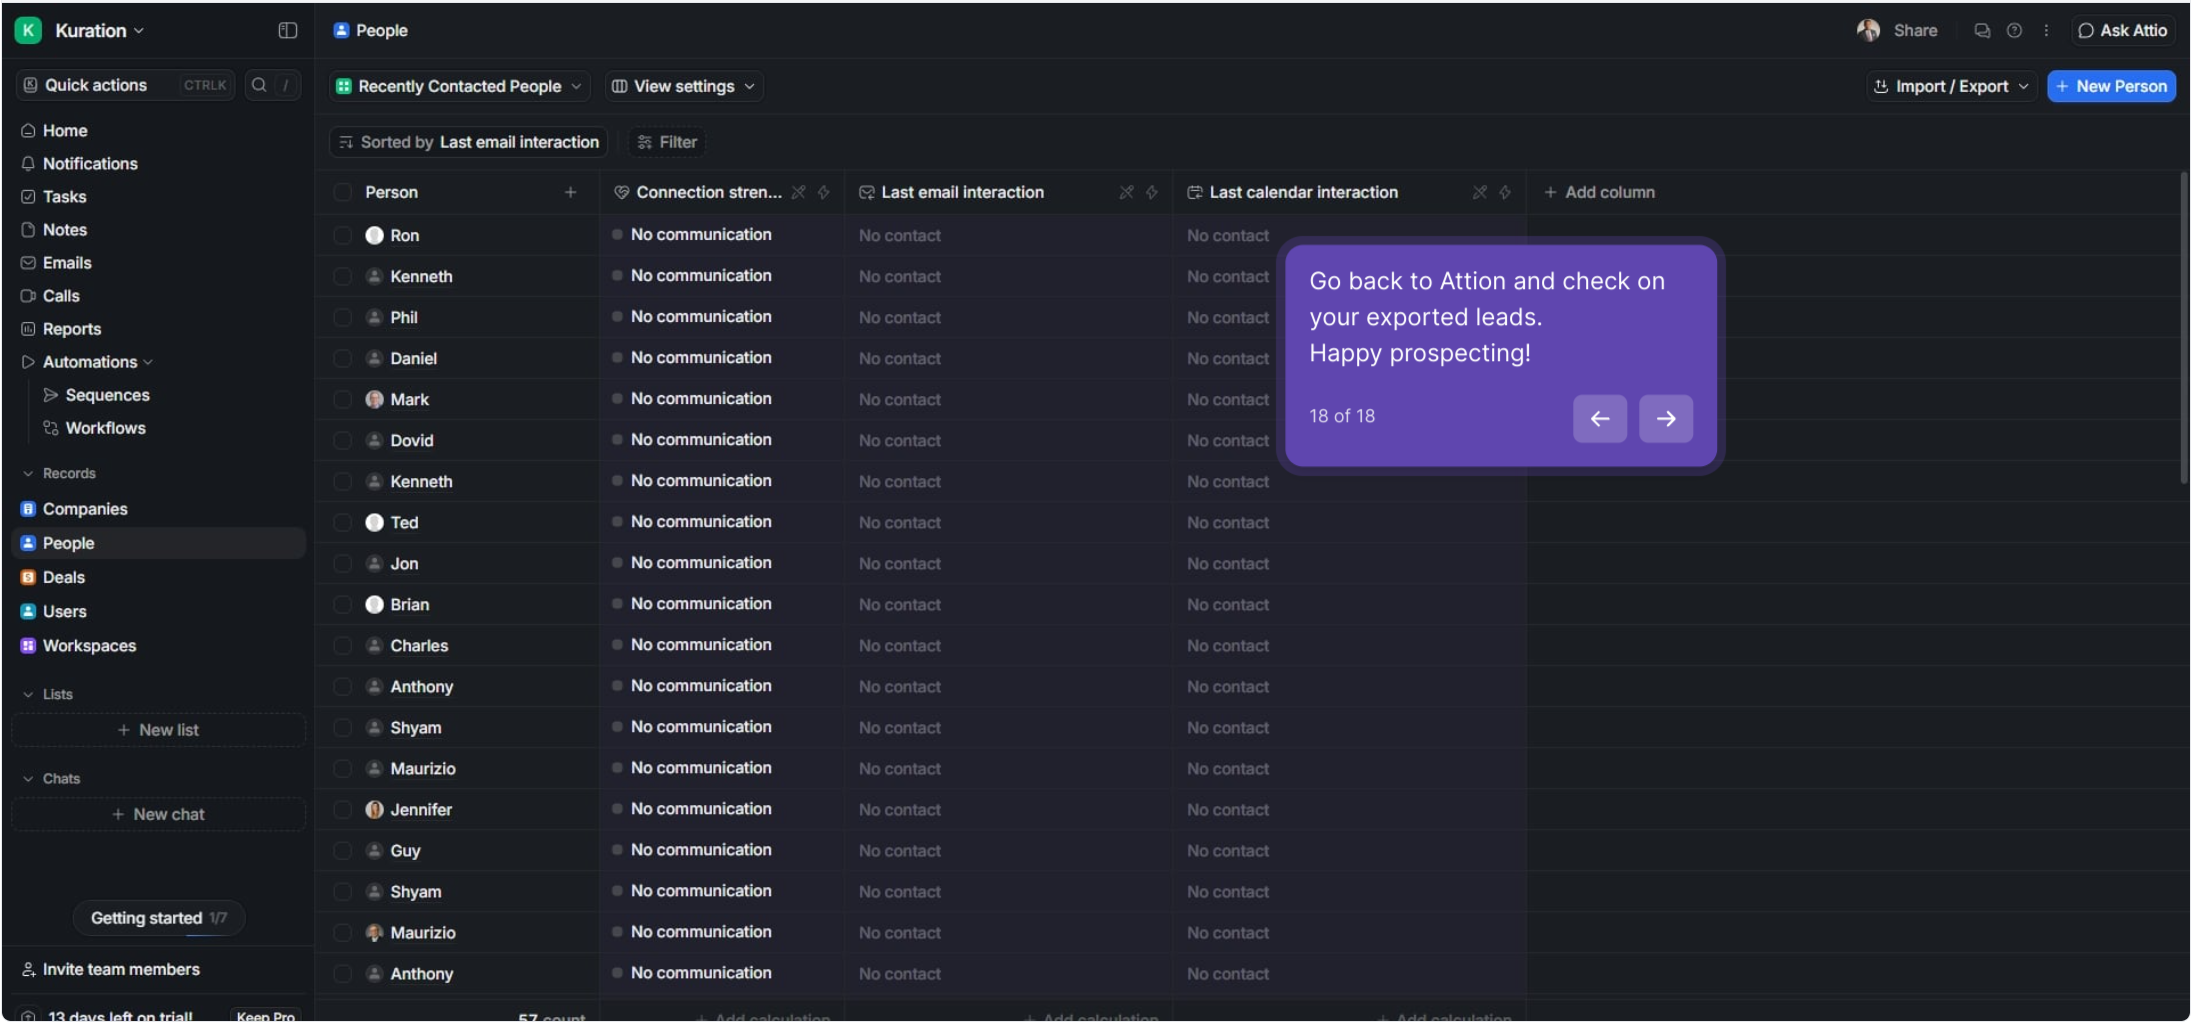Click the pin icon in the Connection strength header
Image resolution: width=2192 pixels, height=1022 pixels.
point(798,192)
